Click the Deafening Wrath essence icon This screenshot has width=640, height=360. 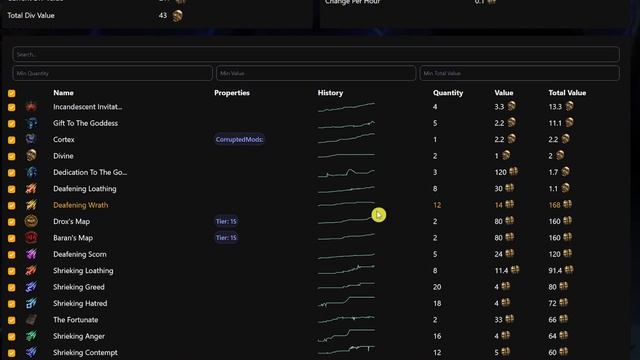pos(31,205)
